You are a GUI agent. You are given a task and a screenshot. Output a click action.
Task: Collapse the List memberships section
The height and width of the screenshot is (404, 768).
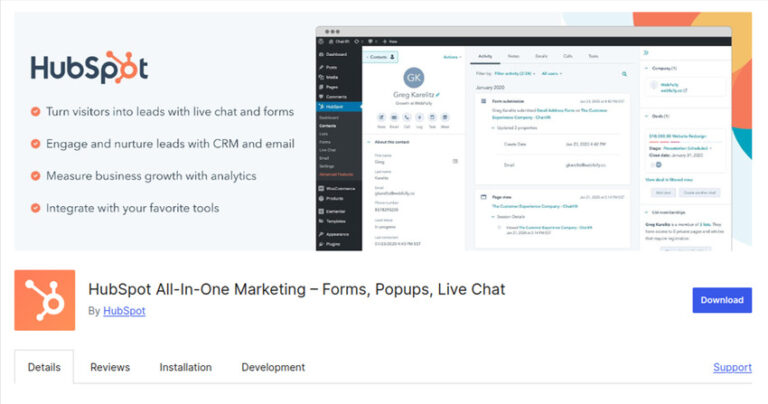pos(647,213)
